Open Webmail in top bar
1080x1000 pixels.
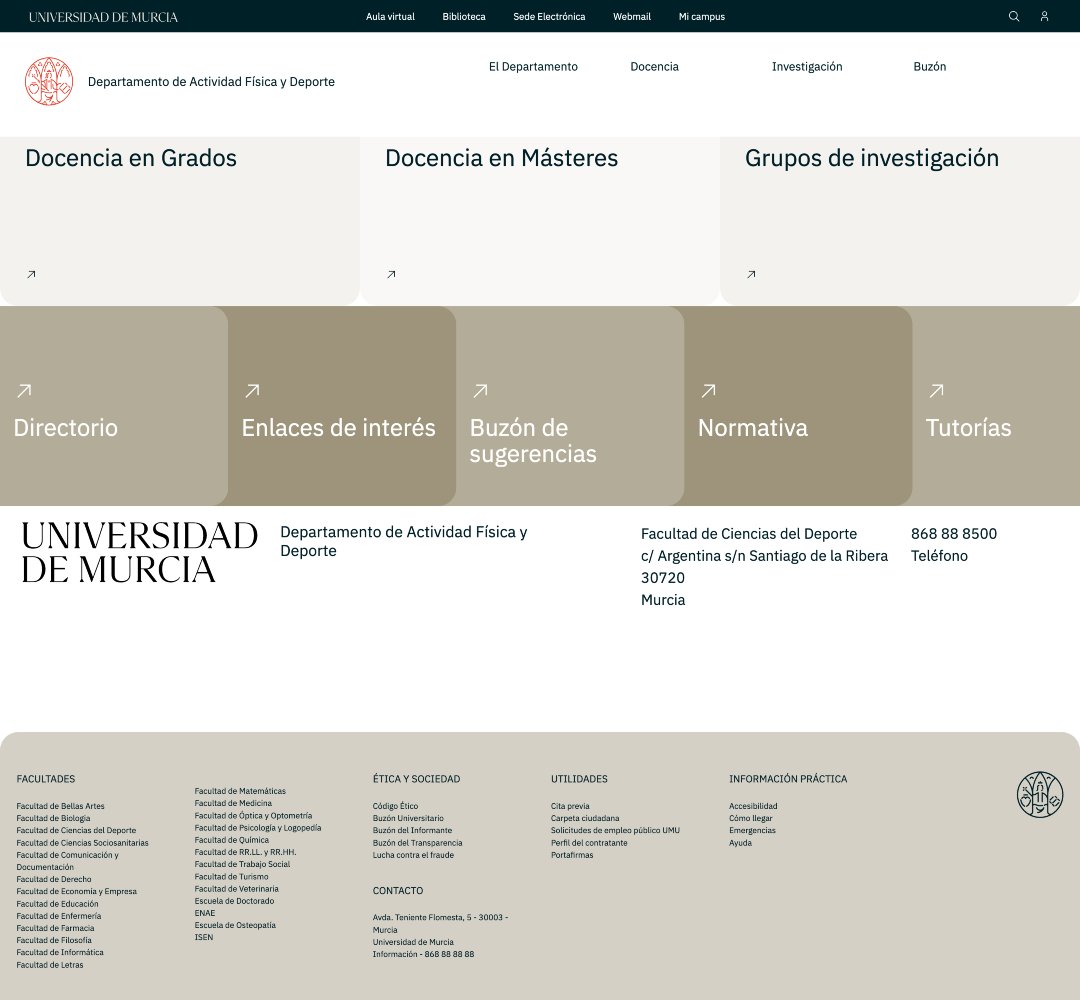tap(632, 17)
